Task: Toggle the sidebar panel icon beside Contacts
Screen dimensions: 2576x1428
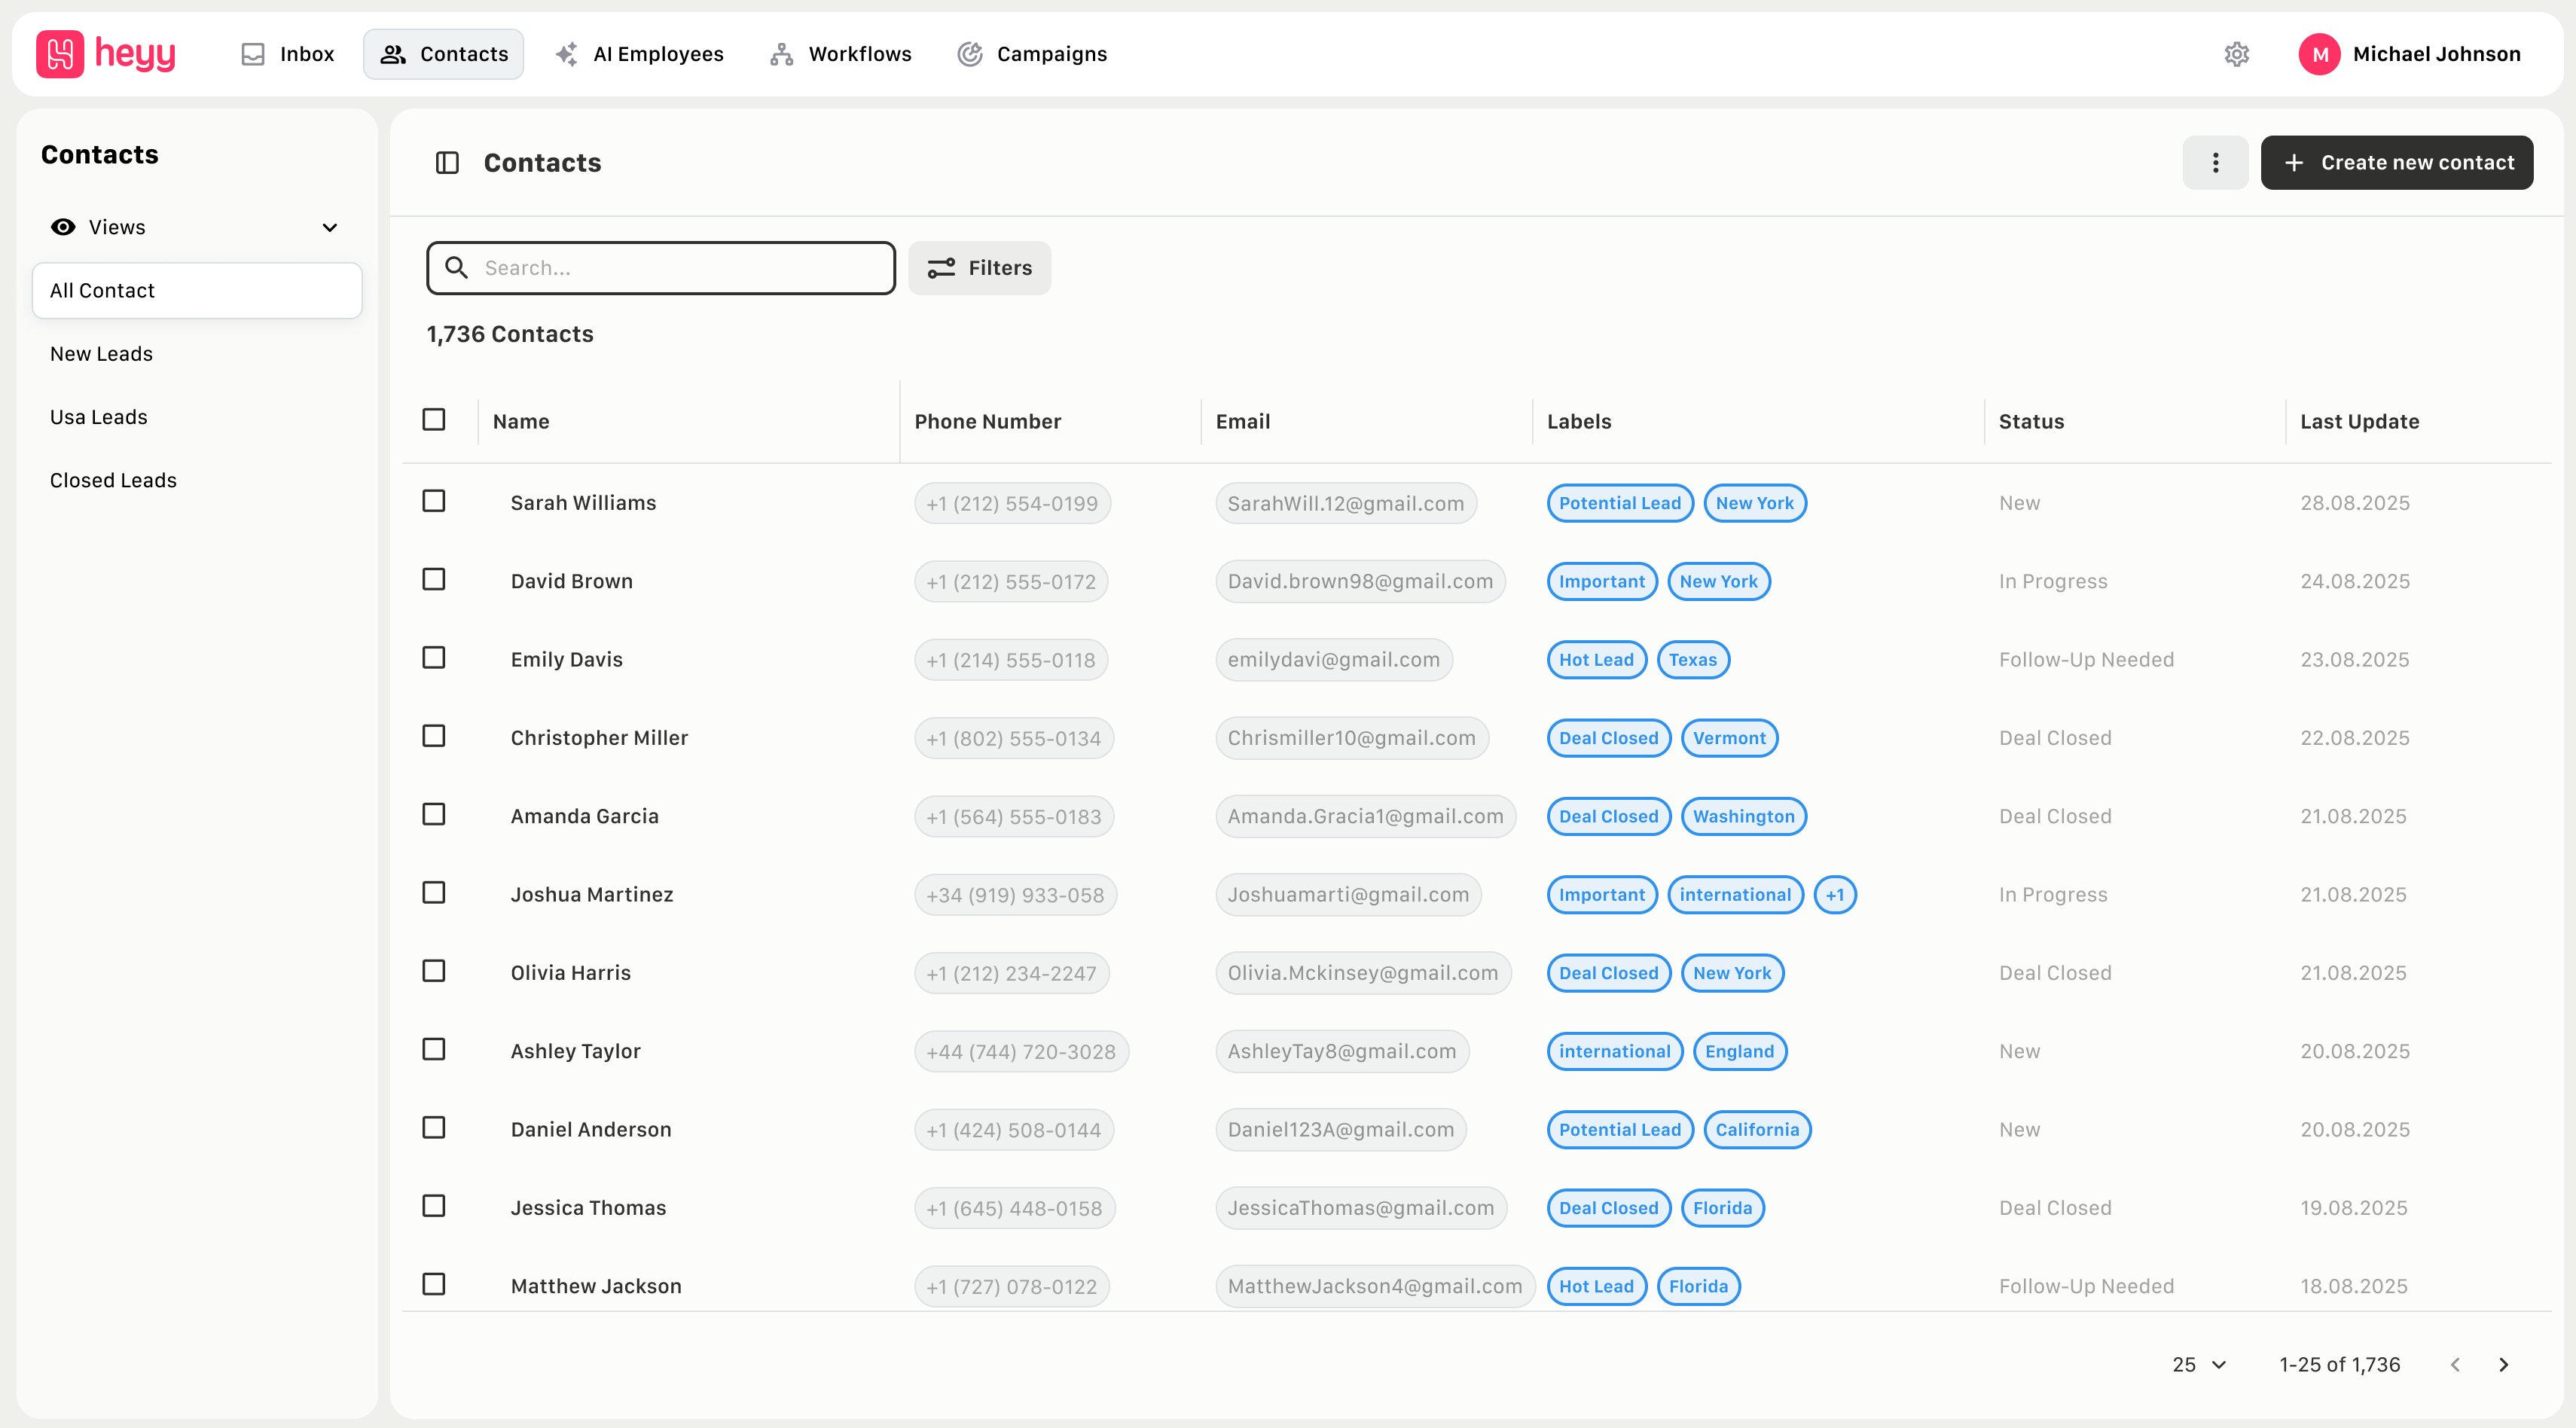Action: pos(447,163)
